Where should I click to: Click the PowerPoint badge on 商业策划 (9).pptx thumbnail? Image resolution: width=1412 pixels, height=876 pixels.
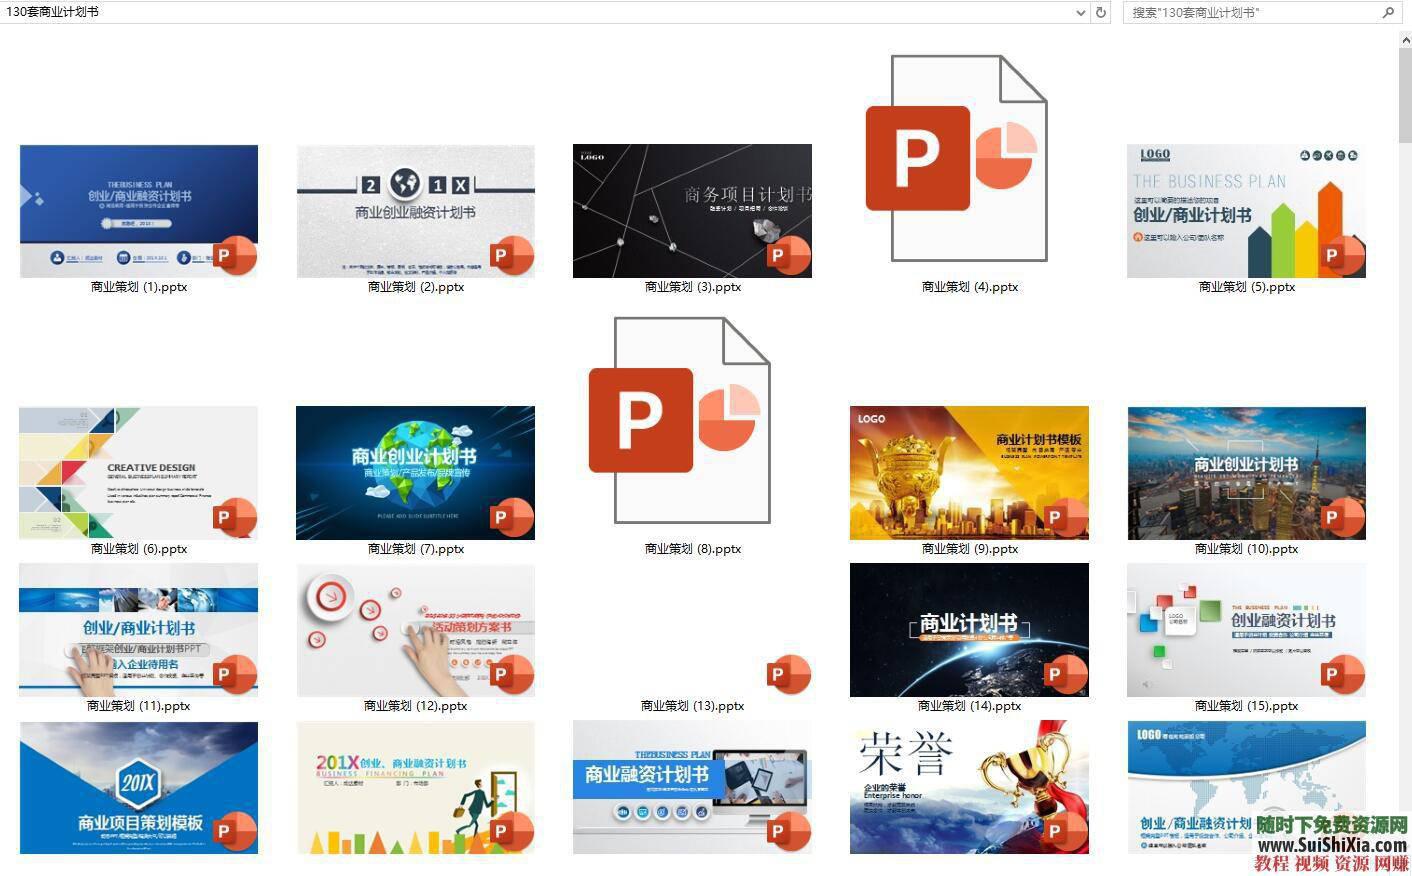(1066, 517)
